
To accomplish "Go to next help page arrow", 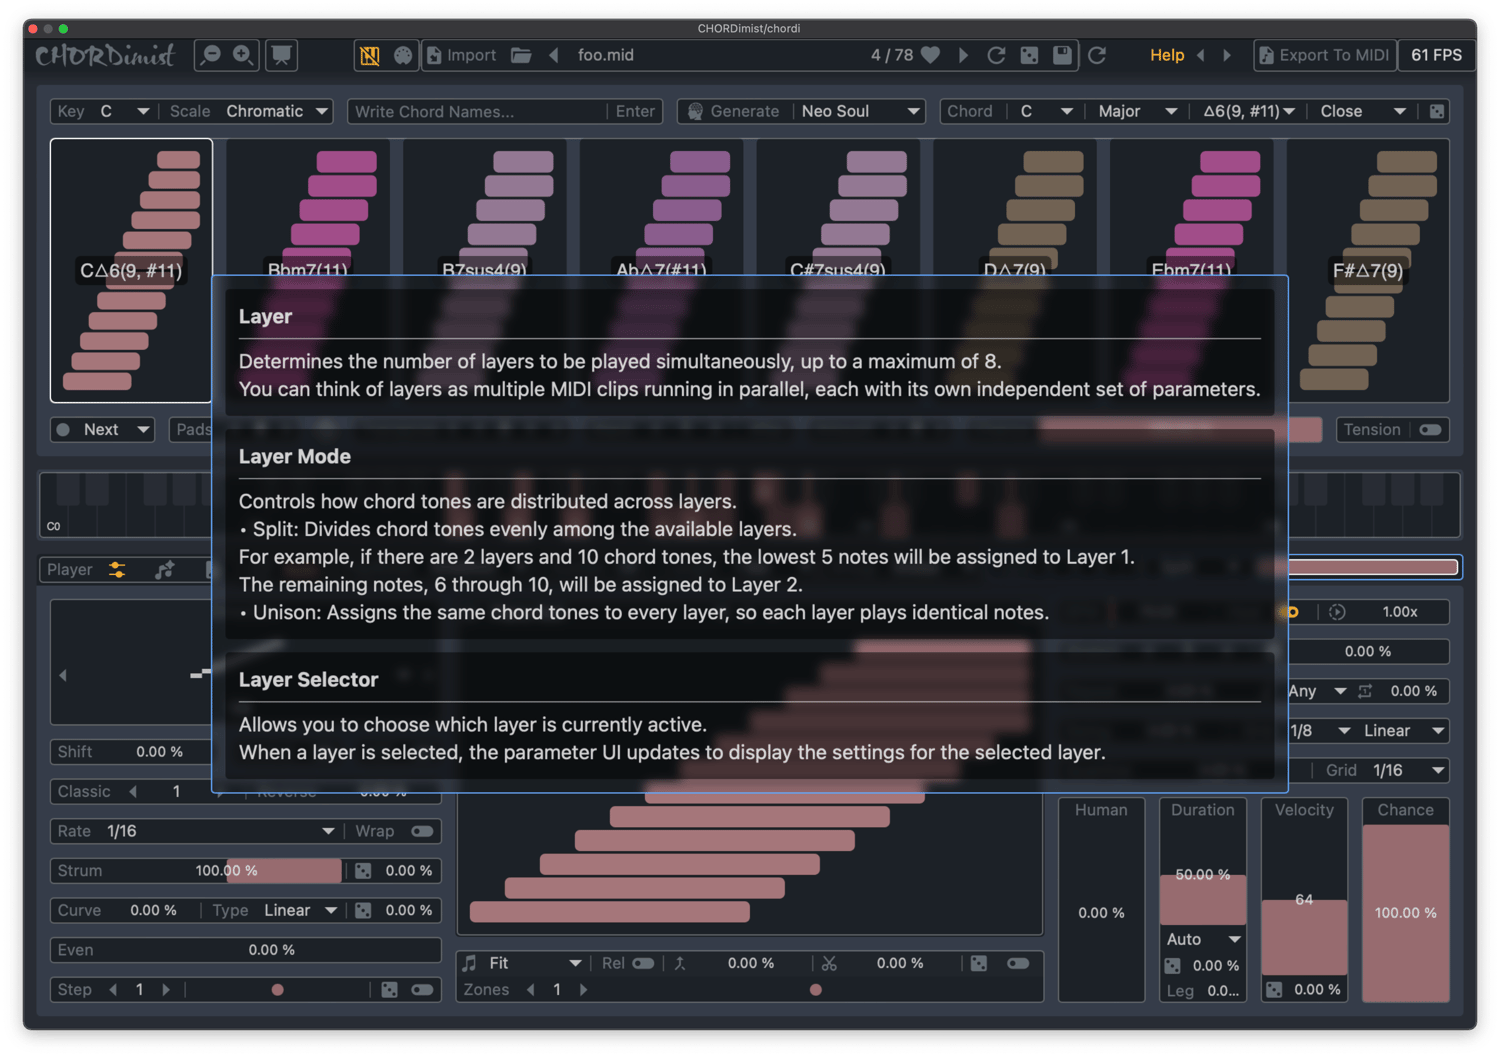I will point(1227,55).
